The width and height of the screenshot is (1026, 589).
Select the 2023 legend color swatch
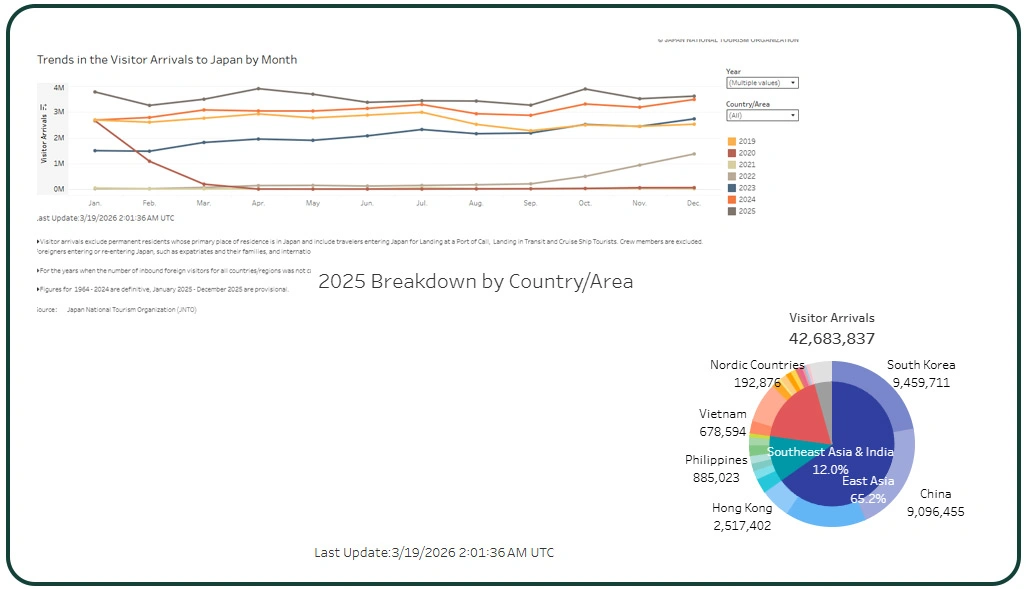731,187
